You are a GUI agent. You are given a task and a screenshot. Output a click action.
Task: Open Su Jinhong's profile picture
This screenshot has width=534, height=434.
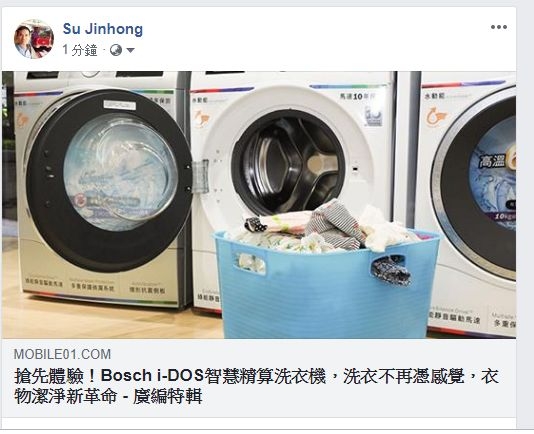click(34, 39)
